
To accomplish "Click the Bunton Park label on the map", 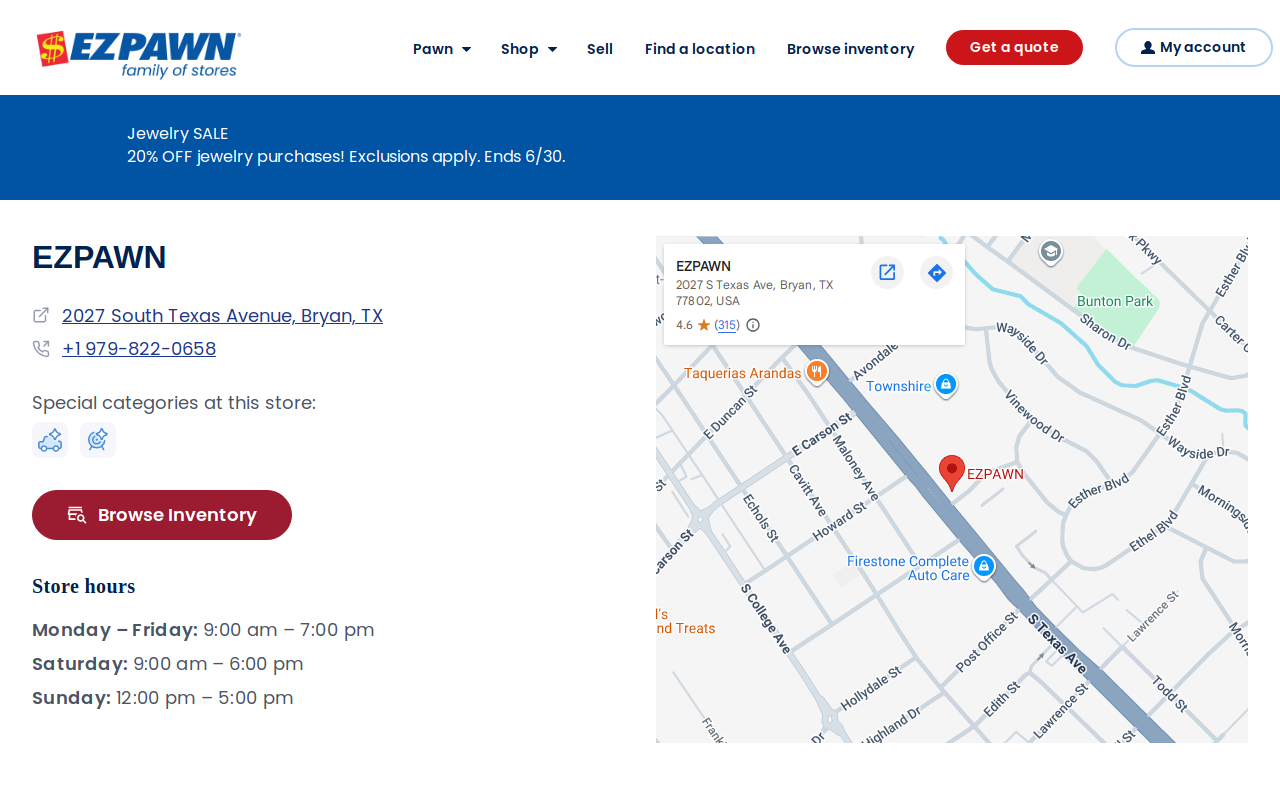I will [1115, 301].
